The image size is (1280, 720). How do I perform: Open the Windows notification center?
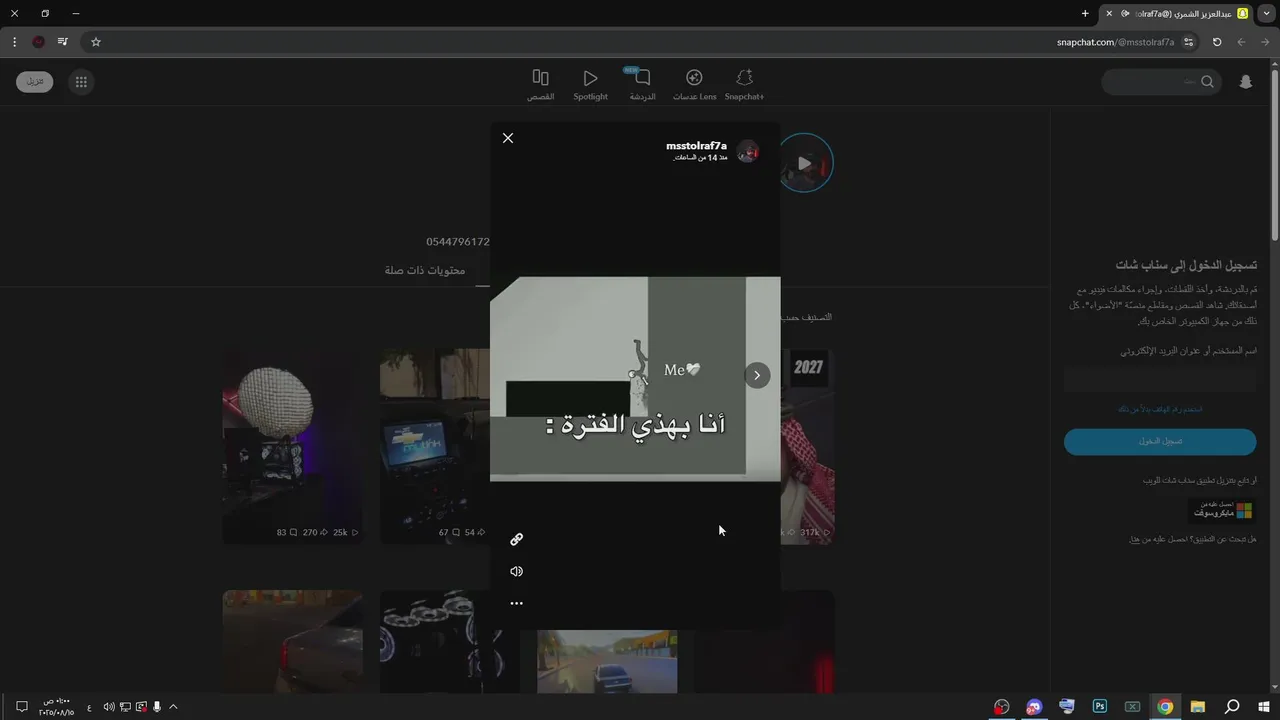point(21,707)
